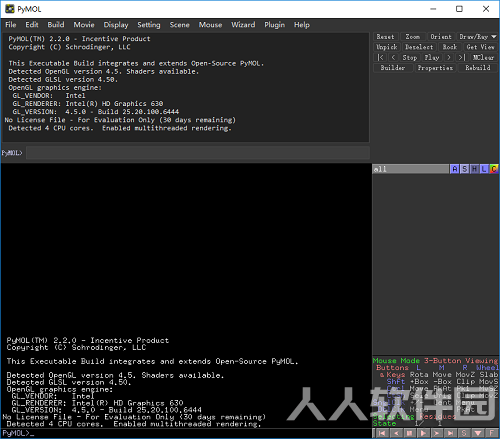Click the bottom step-back icon

[x=396, y=433]
